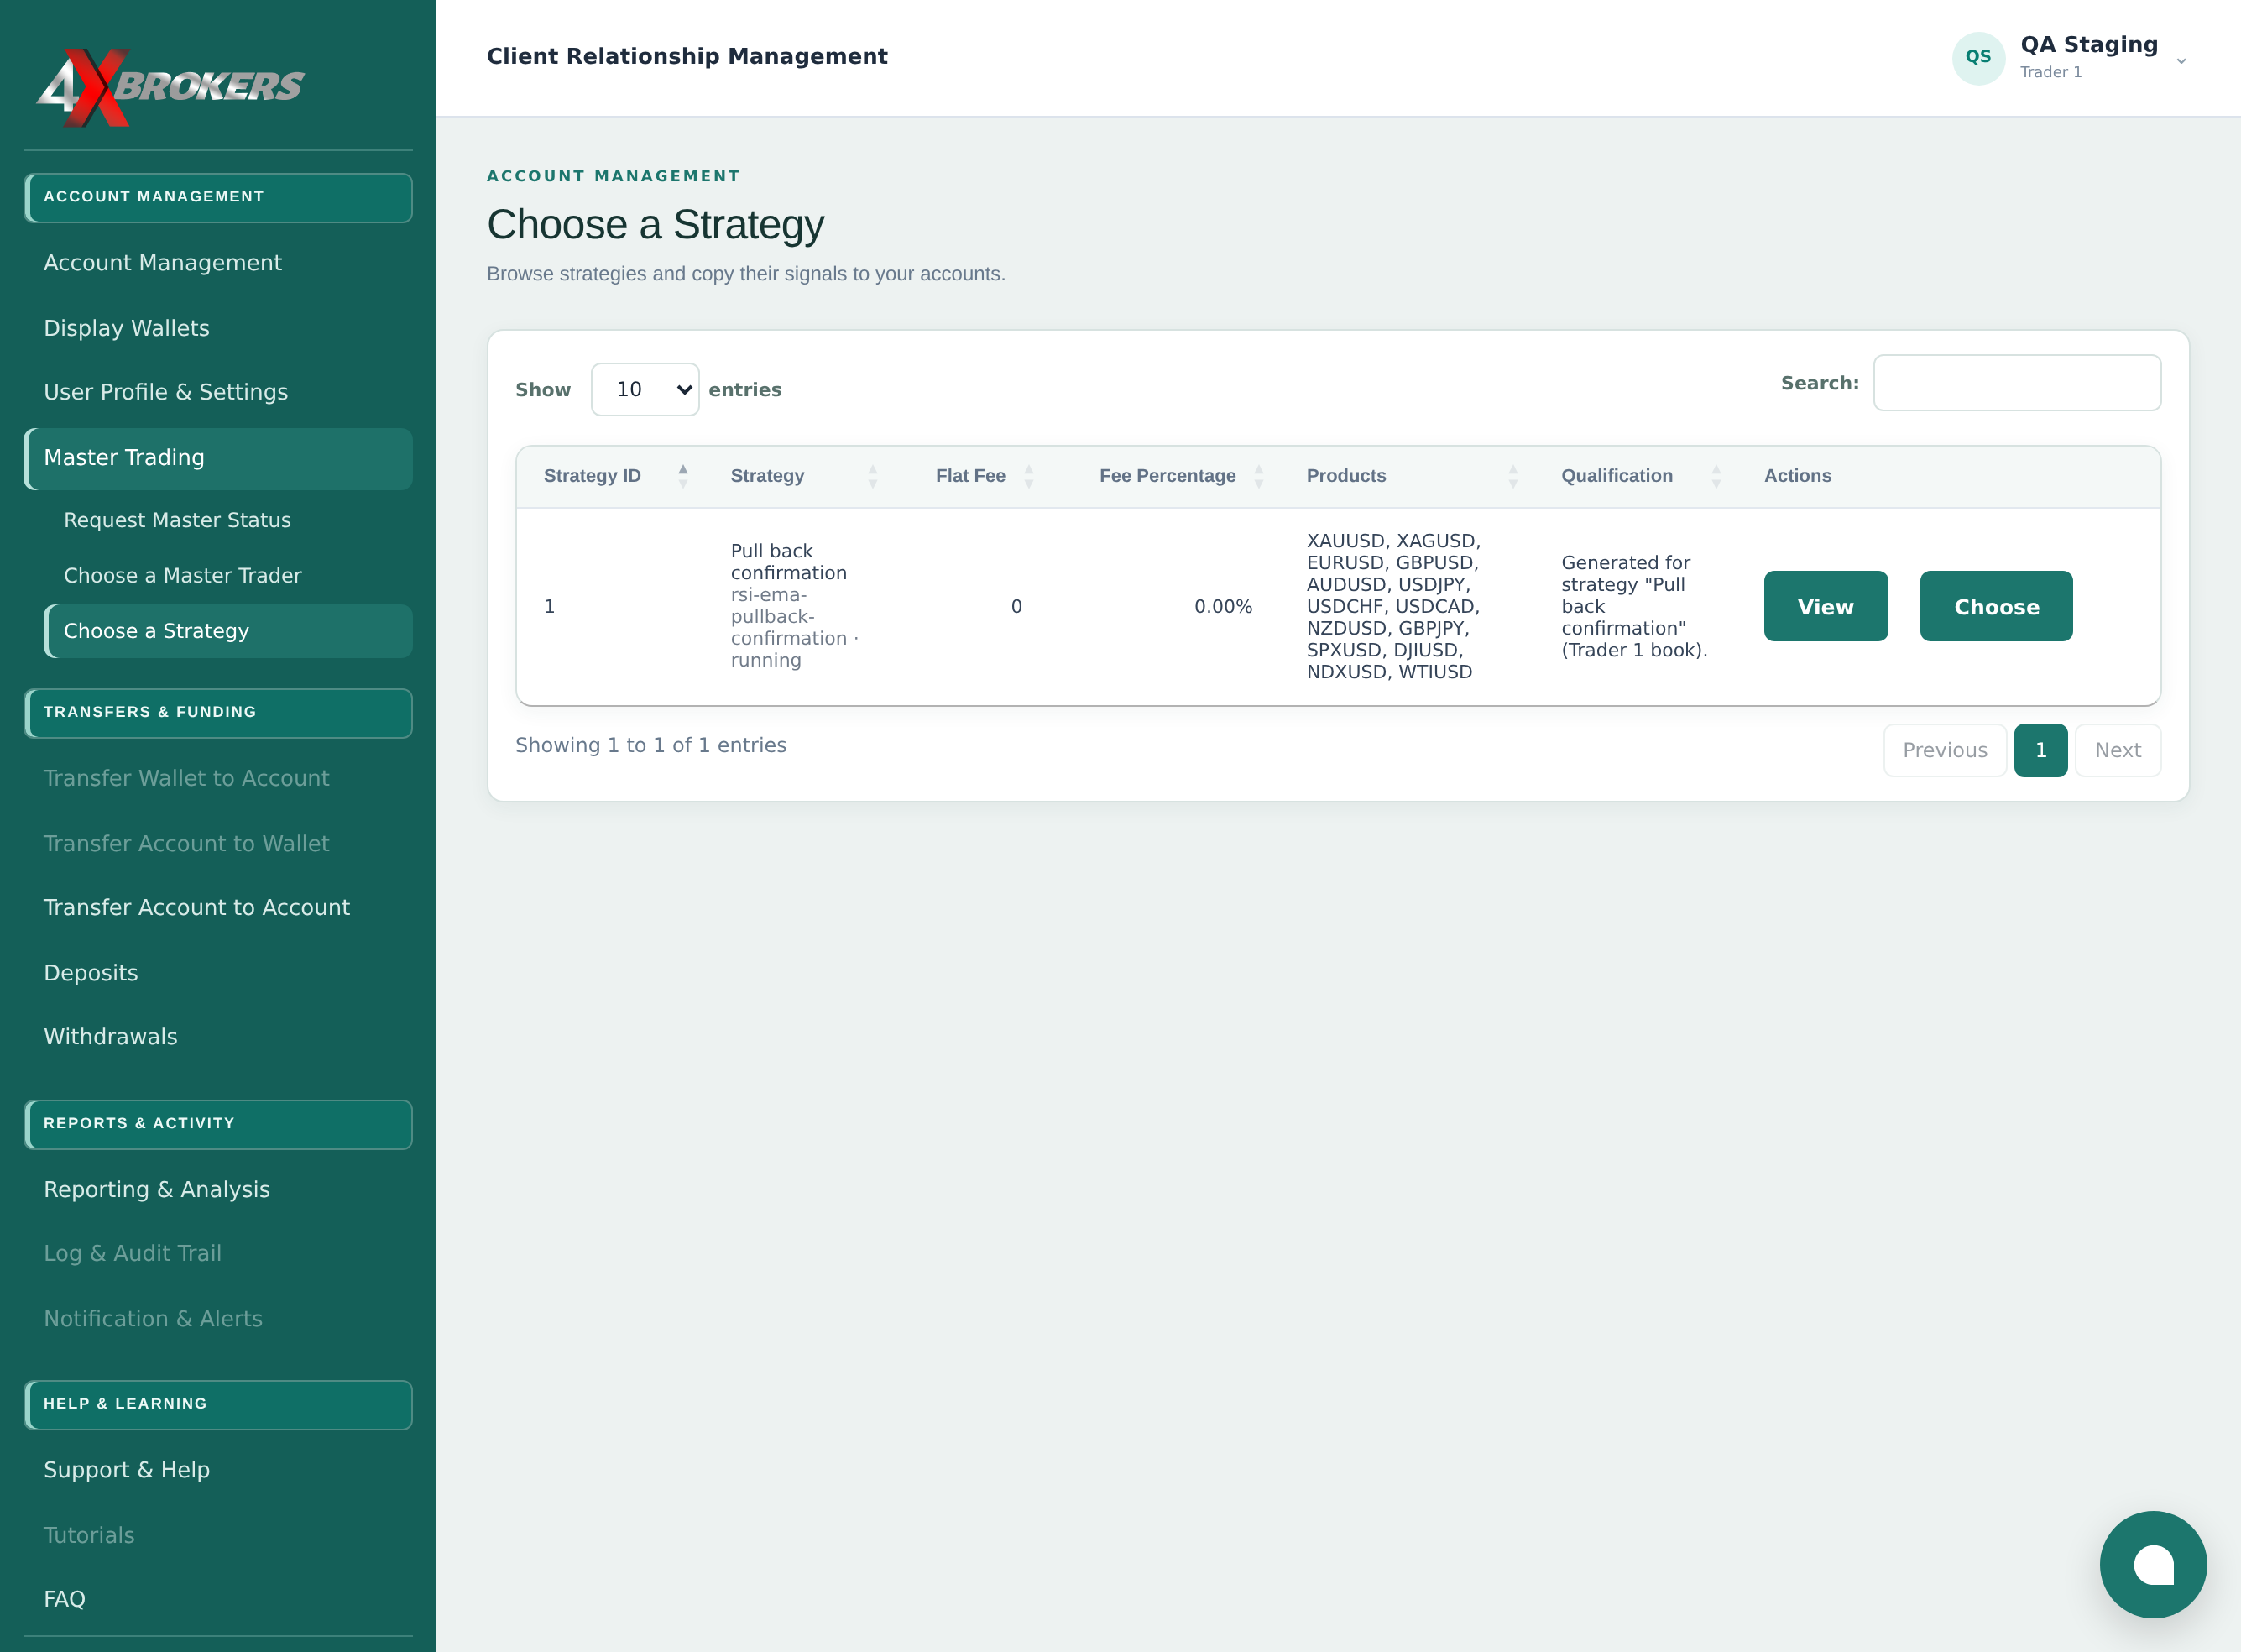Select Choose a Strategy sidebar item
The width and height of the screenshot is (2241, 1652).
228,631
